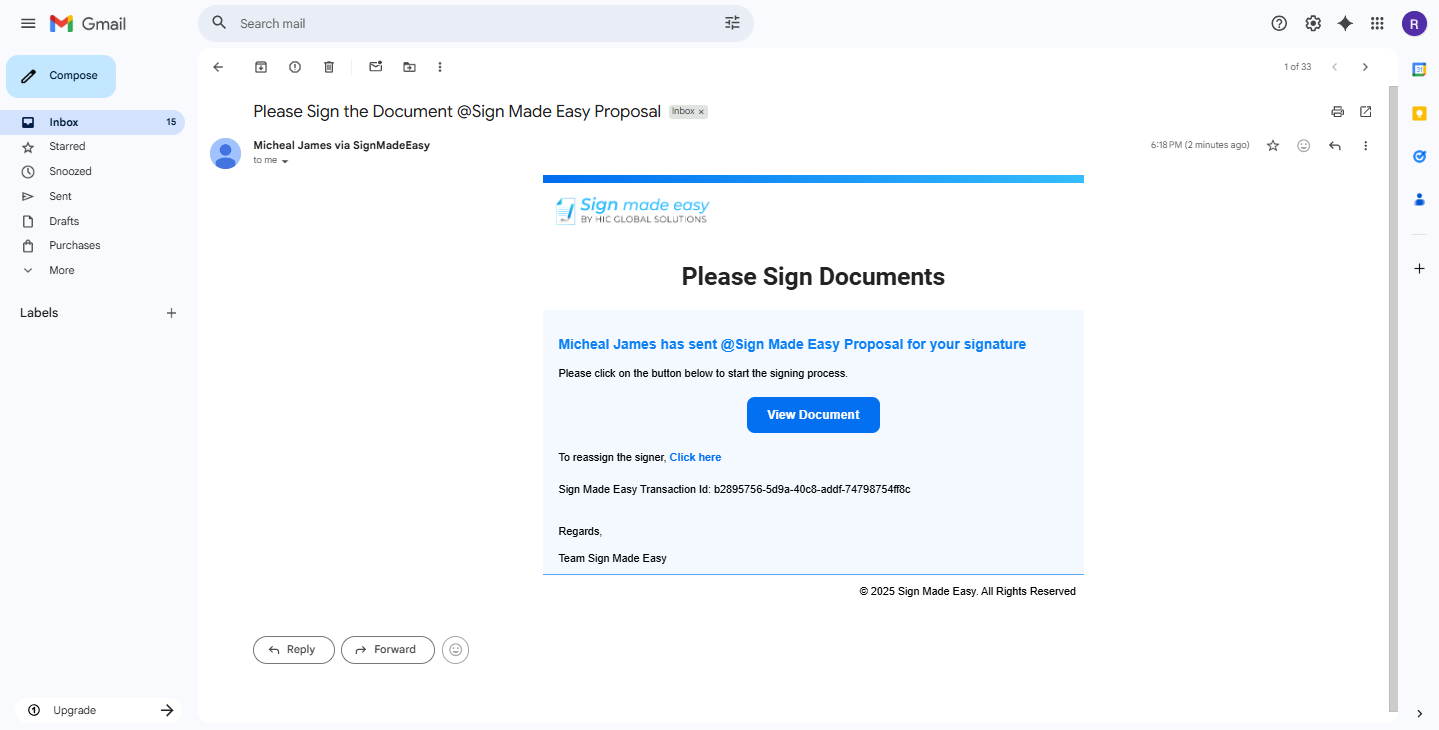Click the '1 of 33' counter
Viewport: 1439px width, 730px height.
pyautogui.click(x=1297, y=67)
